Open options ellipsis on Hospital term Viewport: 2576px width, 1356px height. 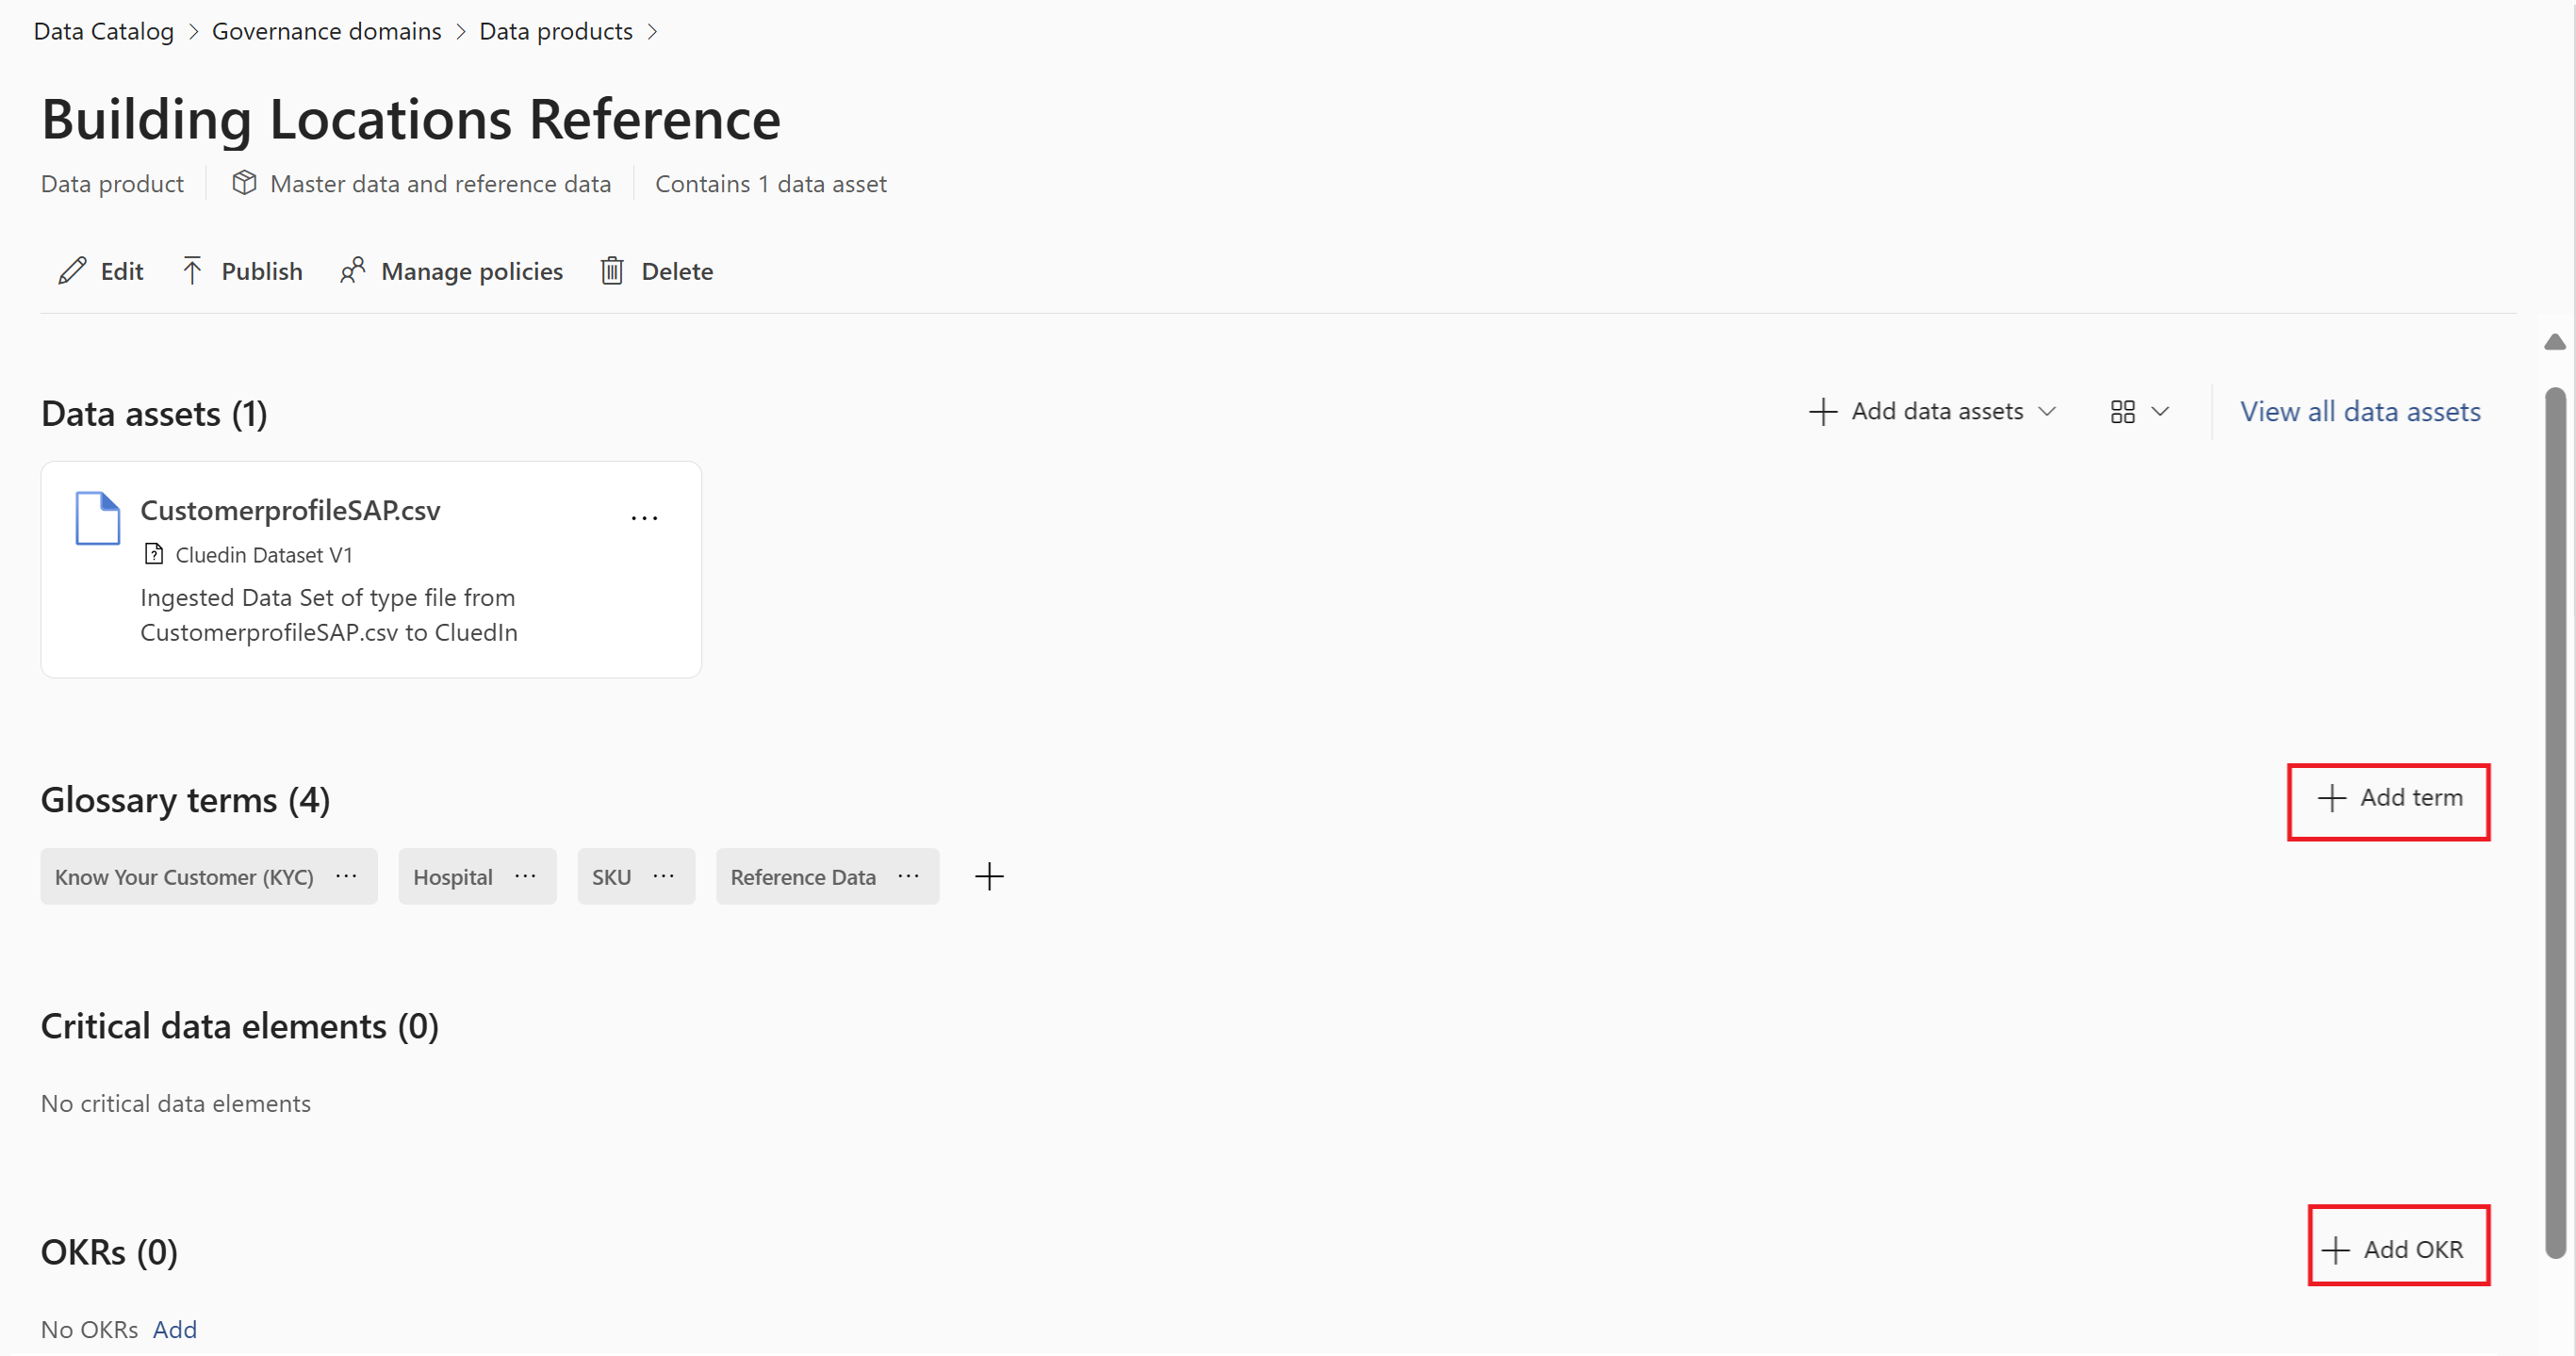(525, 876)
